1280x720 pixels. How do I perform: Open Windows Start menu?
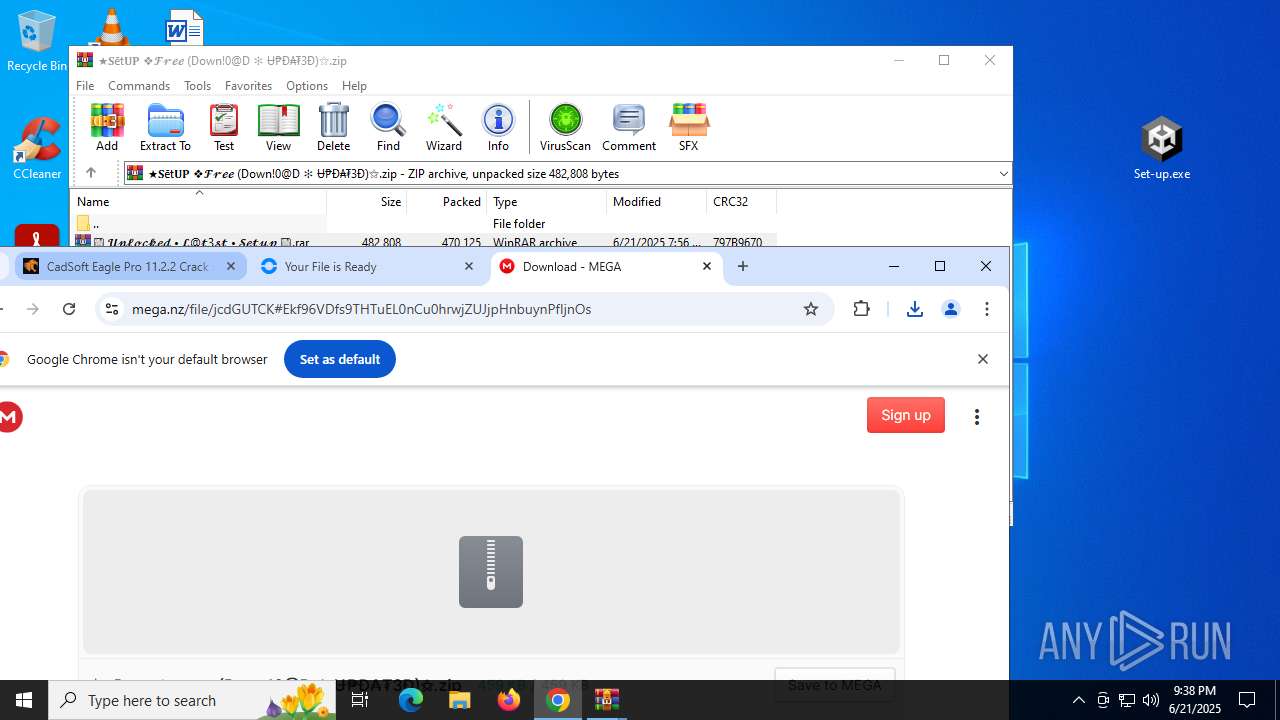pyautogui.click(x=24, y=700)
